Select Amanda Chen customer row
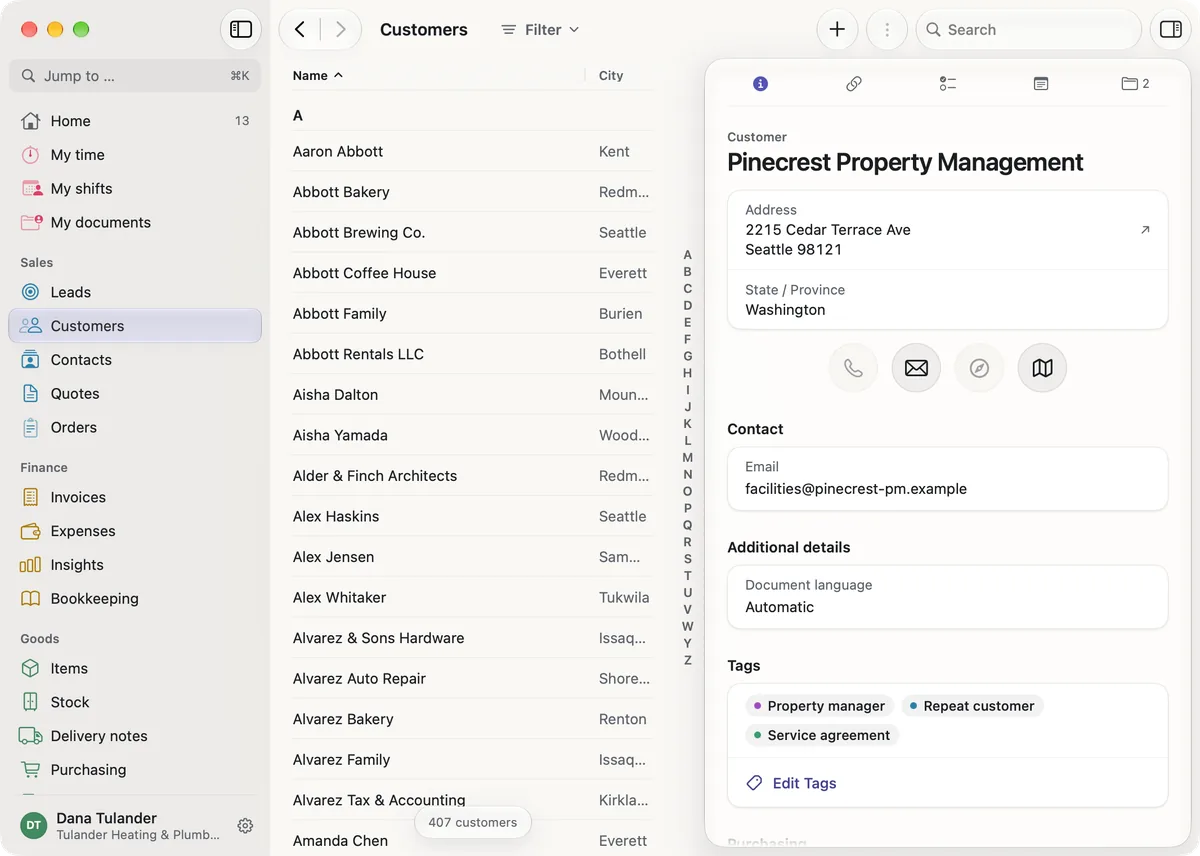The image size is (1200, 856). click(472, 841)
